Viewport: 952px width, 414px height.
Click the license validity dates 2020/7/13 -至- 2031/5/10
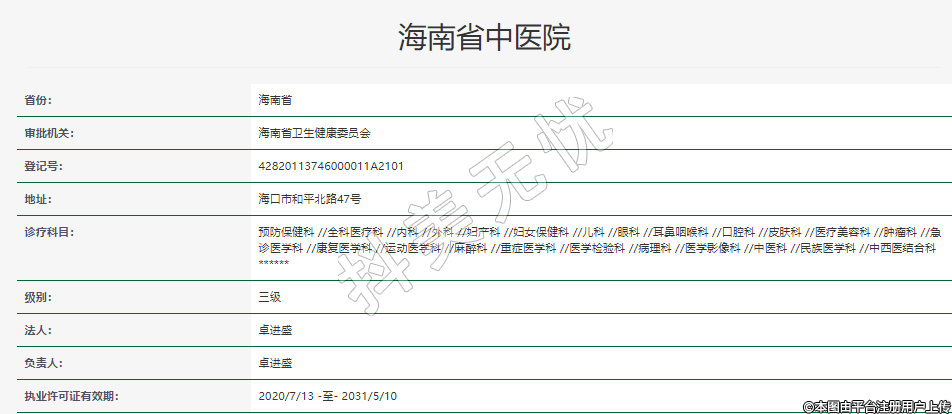[x=327, y=396]
